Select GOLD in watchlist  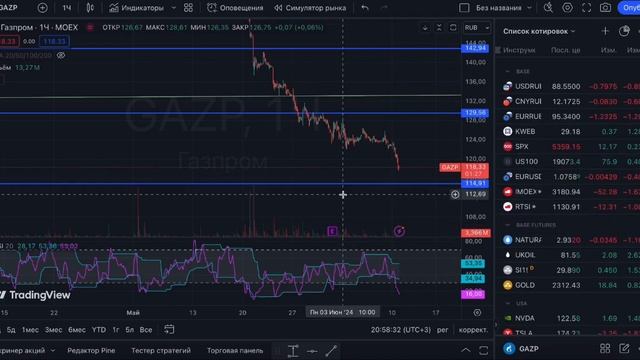tap(568, 285)
